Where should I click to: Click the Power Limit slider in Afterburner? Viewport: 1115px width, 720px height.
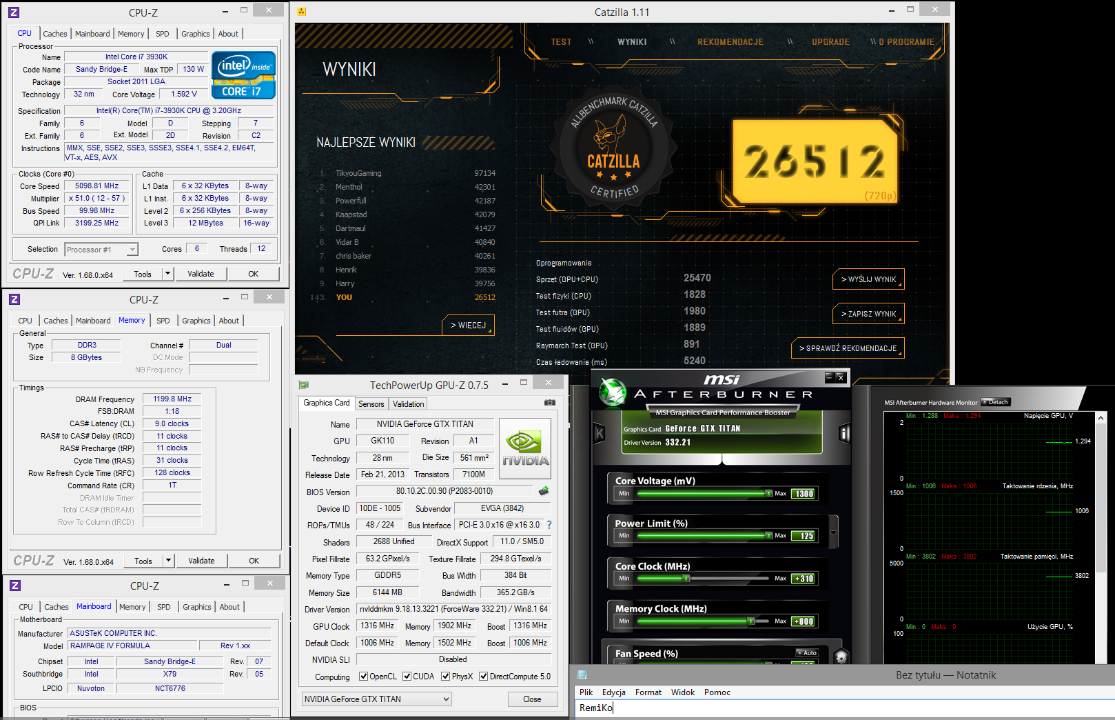(x=703, y=536)
